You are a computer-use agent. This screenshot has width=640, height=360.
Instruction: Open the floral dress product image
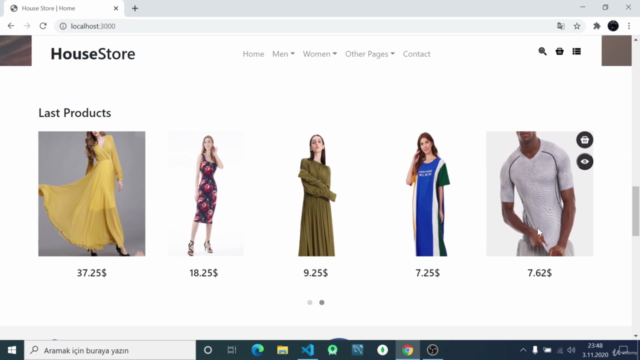(x=206, y=194)
